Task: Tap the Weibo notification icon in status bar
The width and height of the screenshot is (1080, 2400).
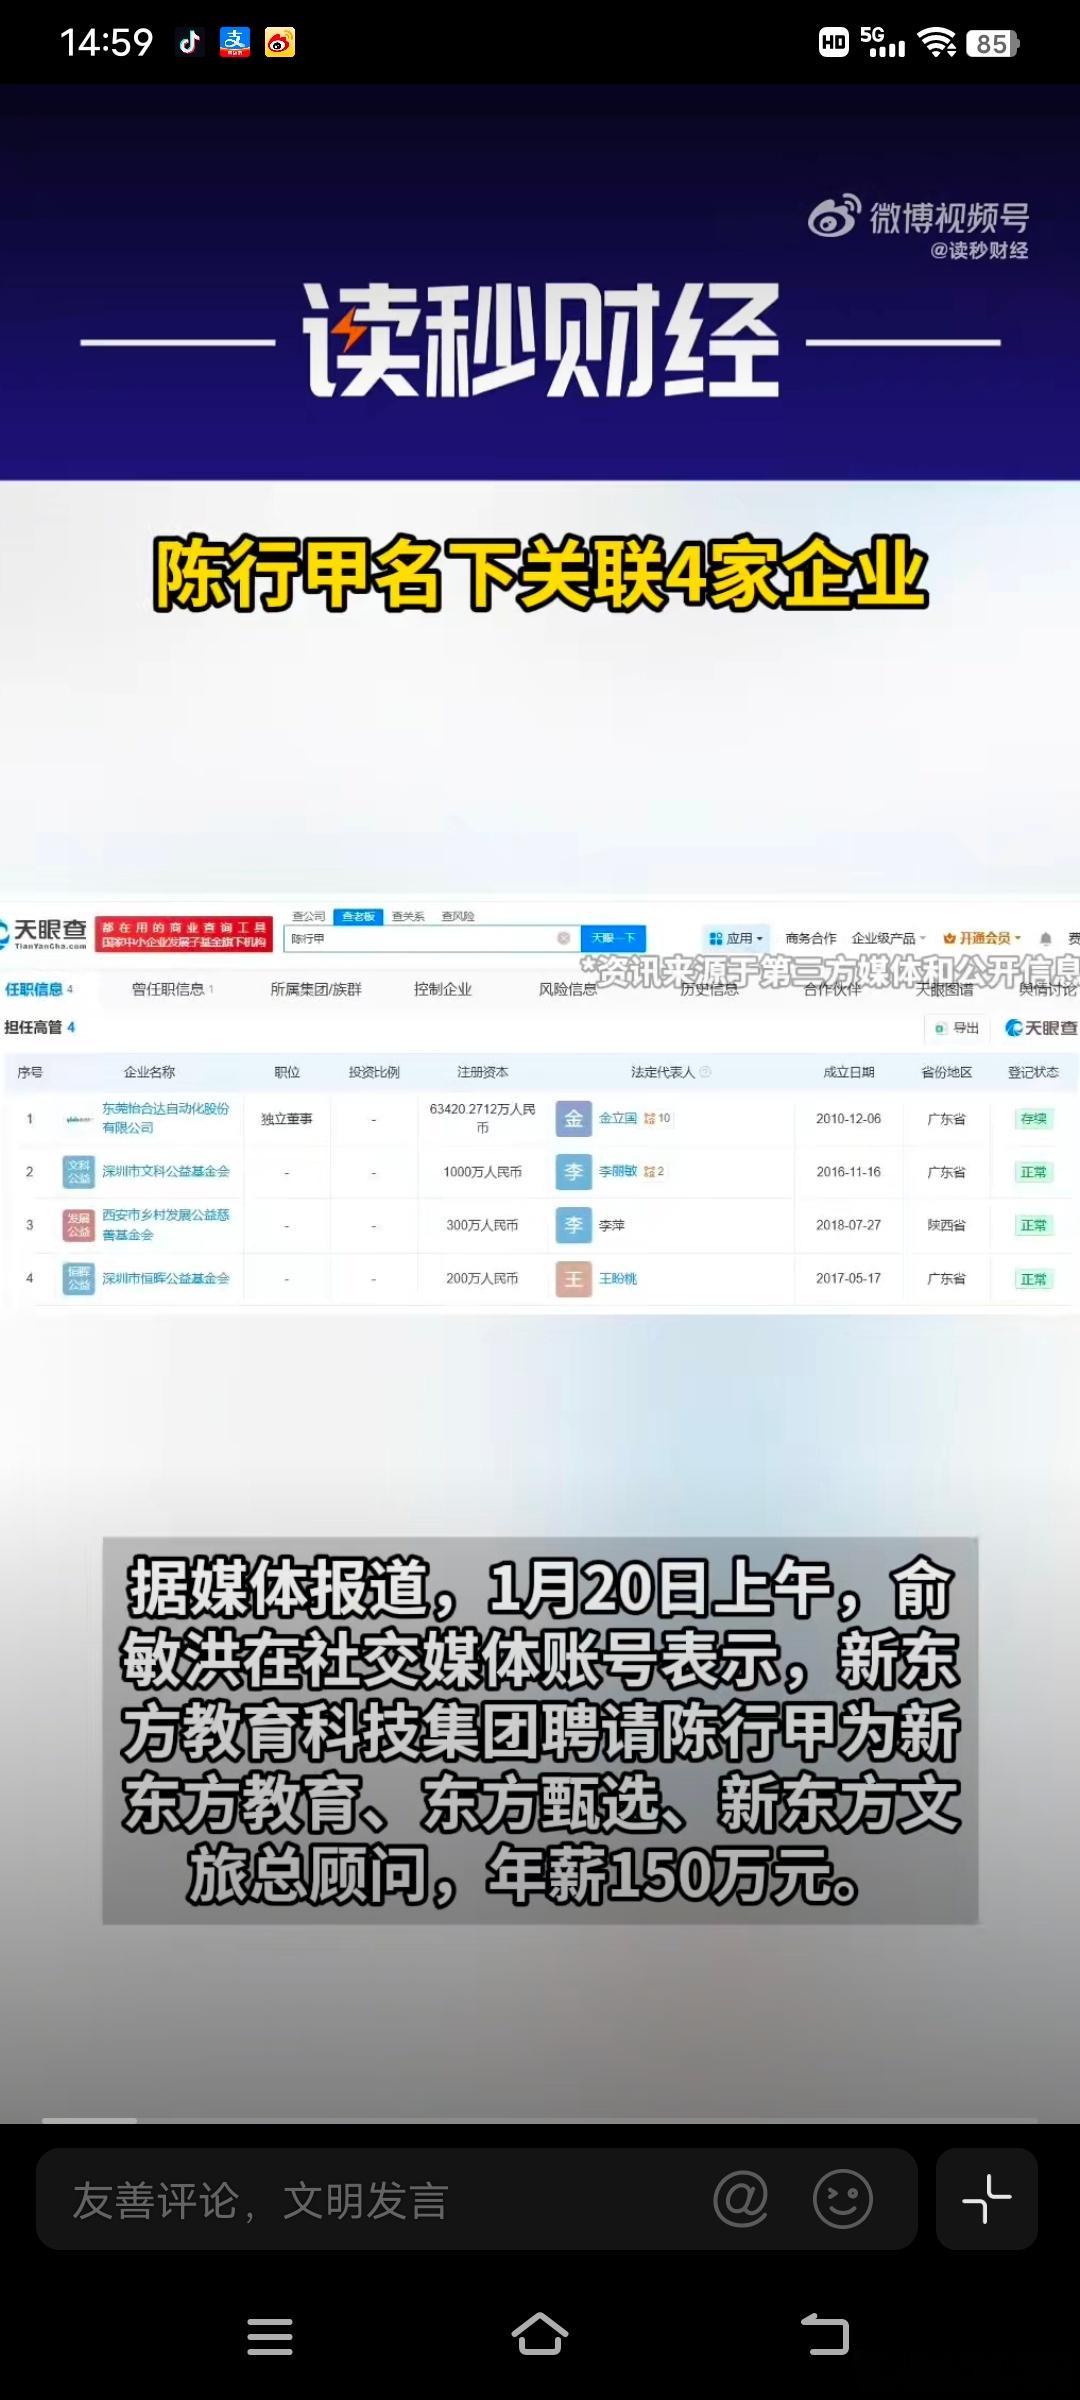Action: click(280, 42)
